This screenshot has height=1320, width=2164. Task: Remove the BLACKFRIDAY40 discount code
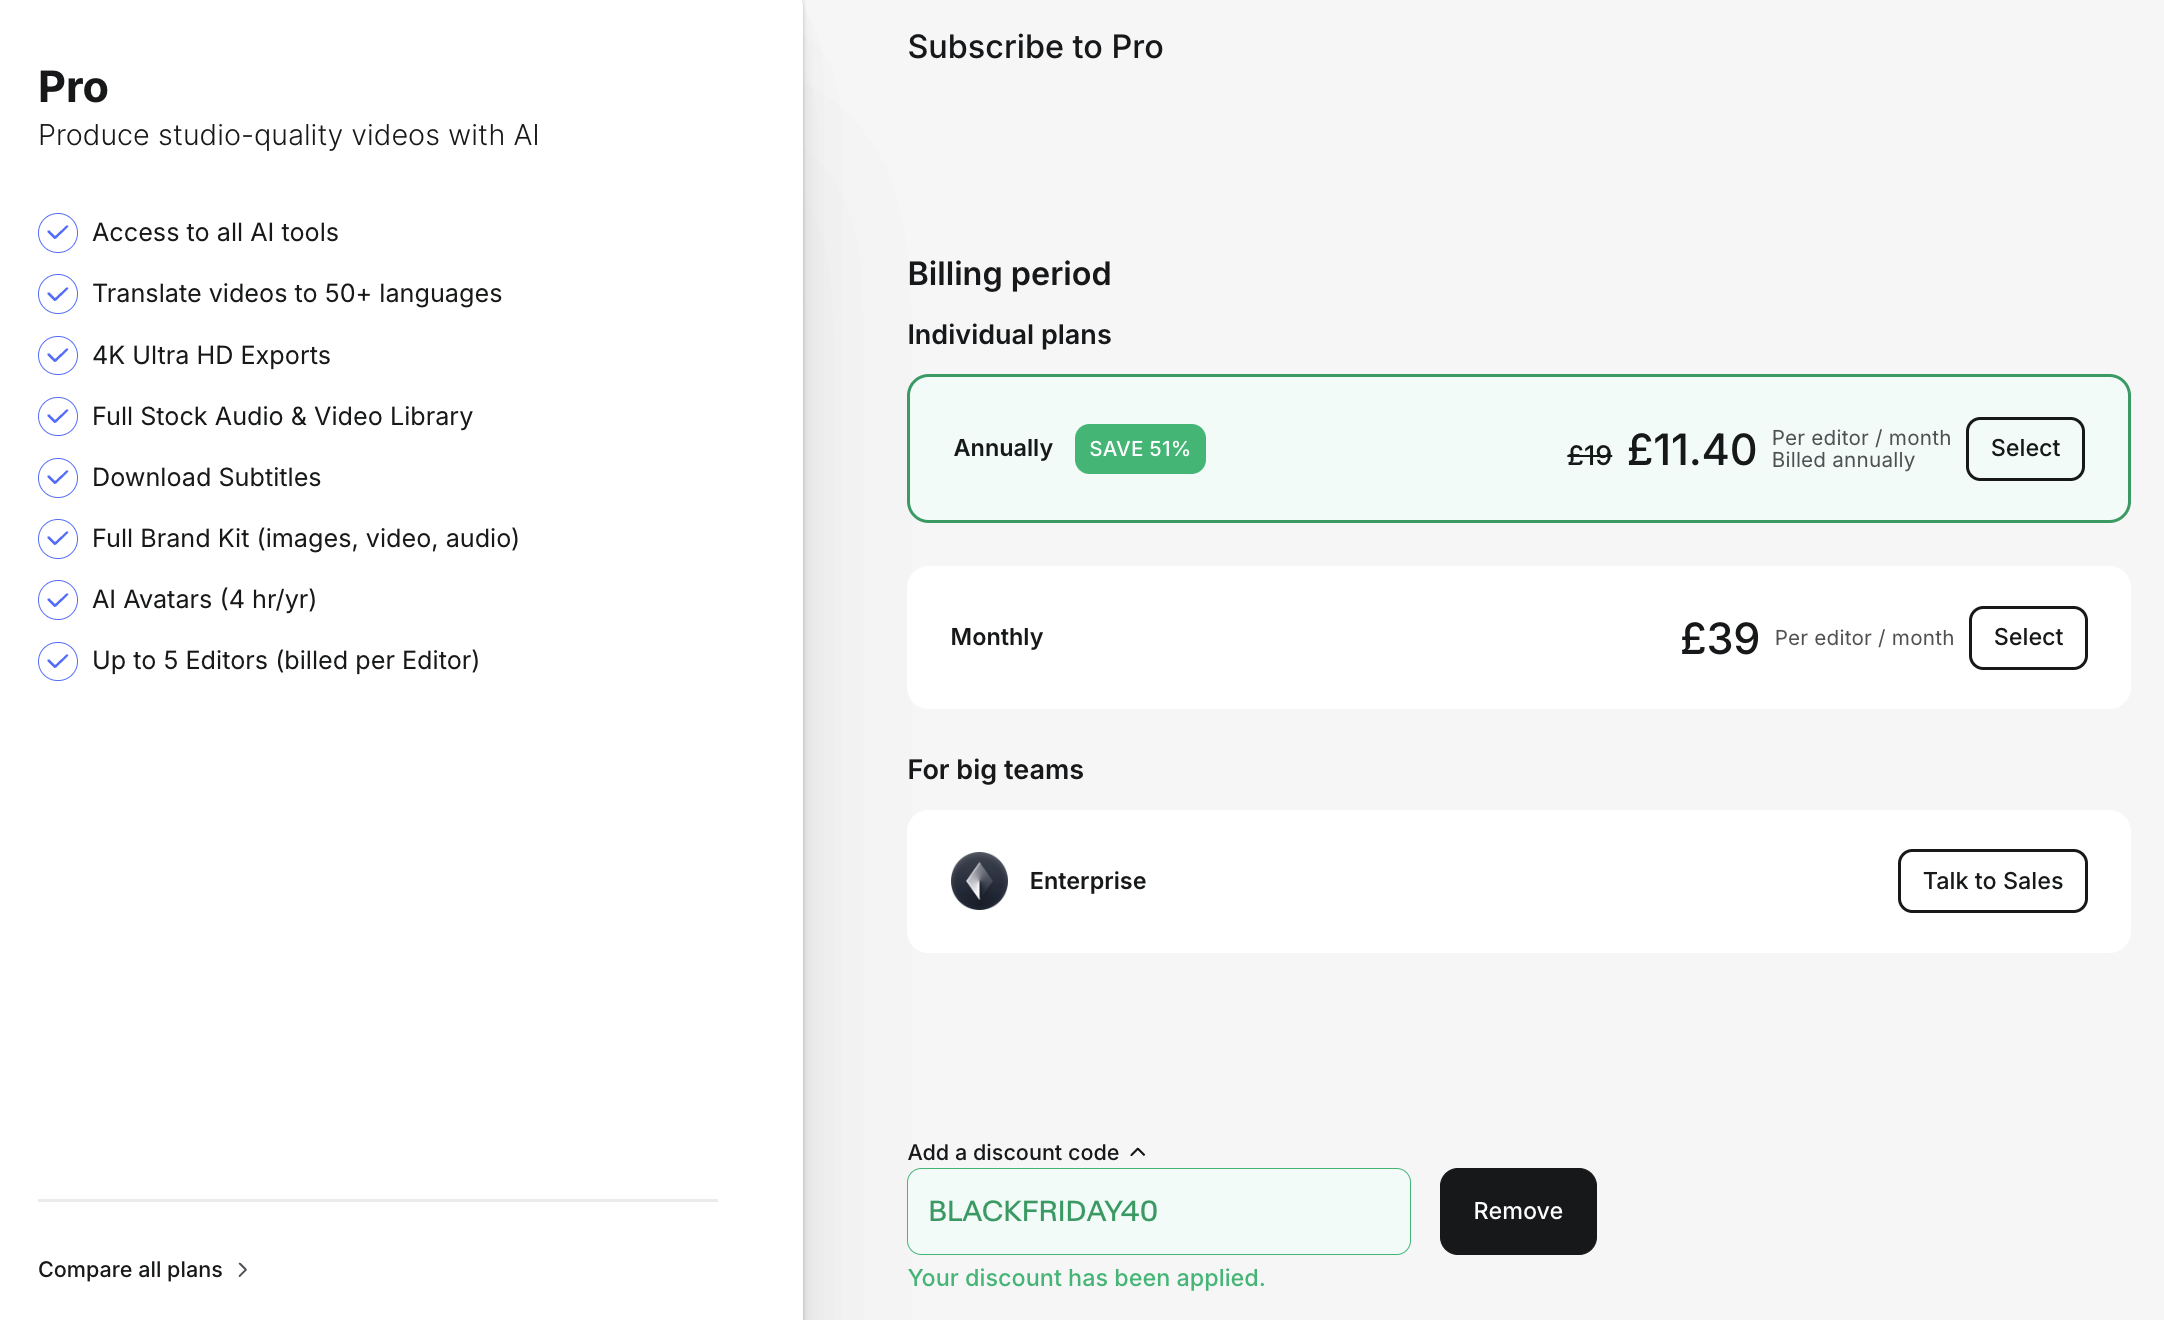[x=1515, y=1212]
